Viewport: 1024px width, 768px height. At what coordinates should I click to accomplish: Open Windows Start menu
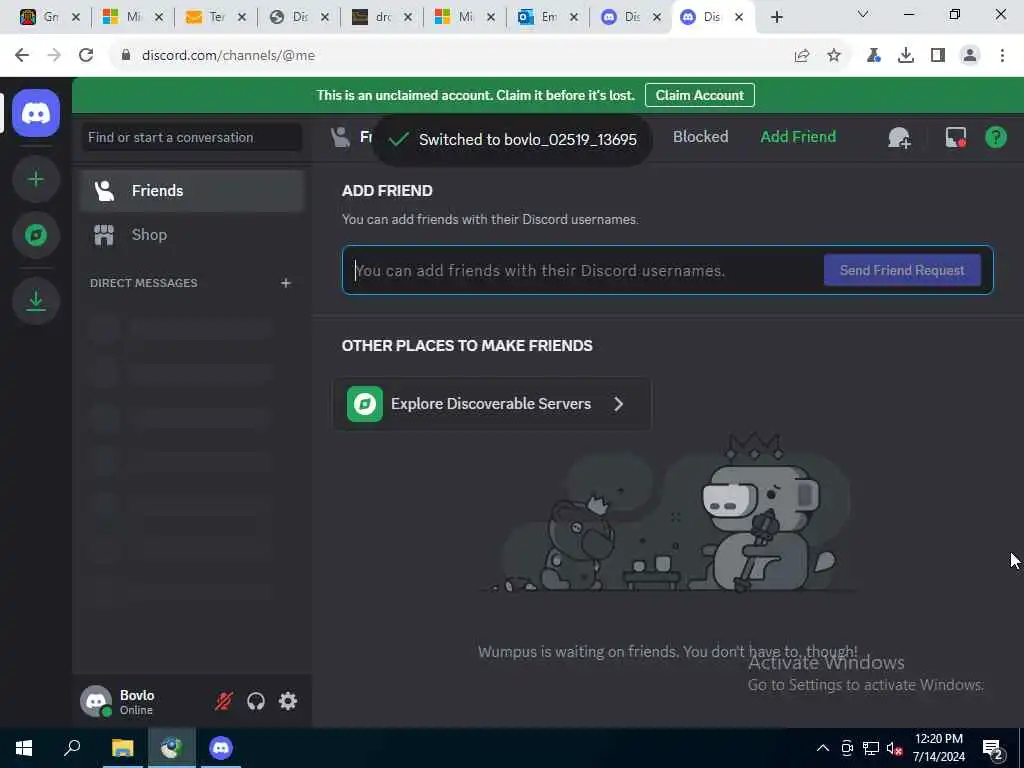coord(24,748)
